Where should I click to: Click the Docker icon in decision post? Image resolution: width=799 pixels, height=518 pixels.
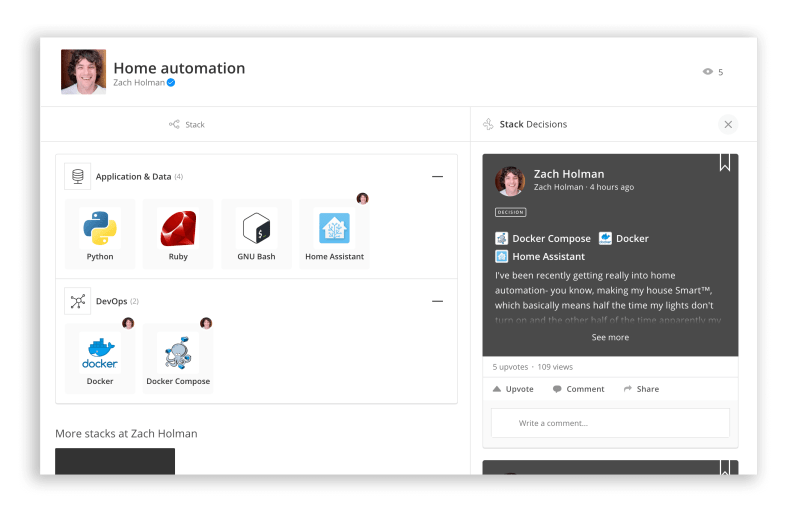point(605,238)
